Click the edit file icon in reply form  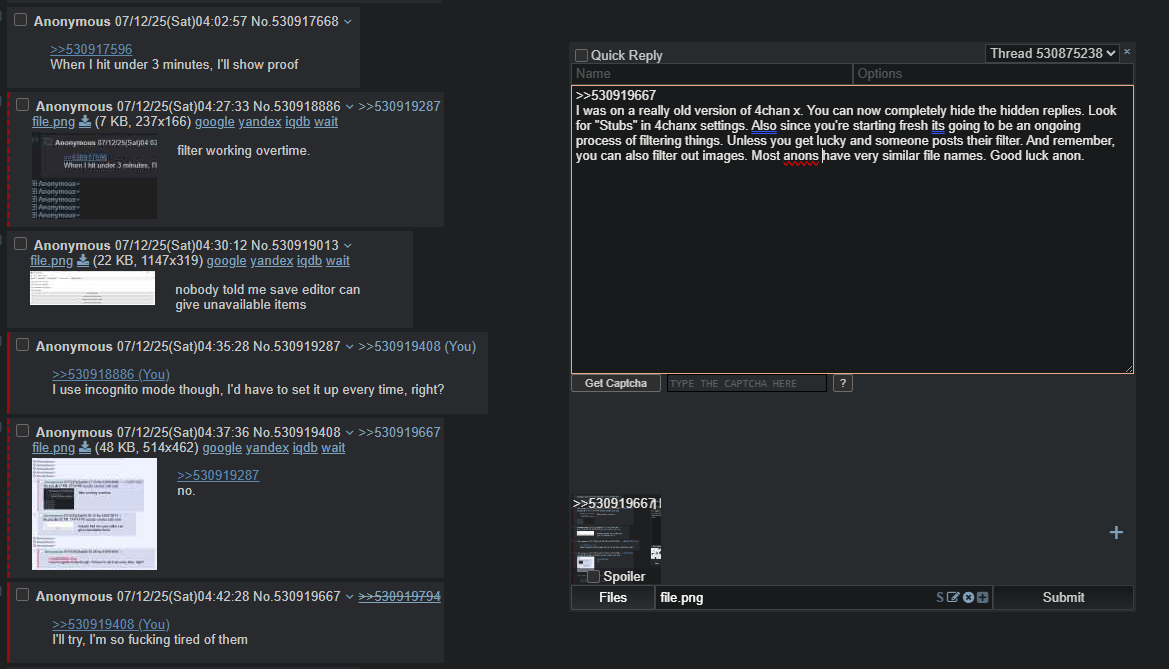953,597
